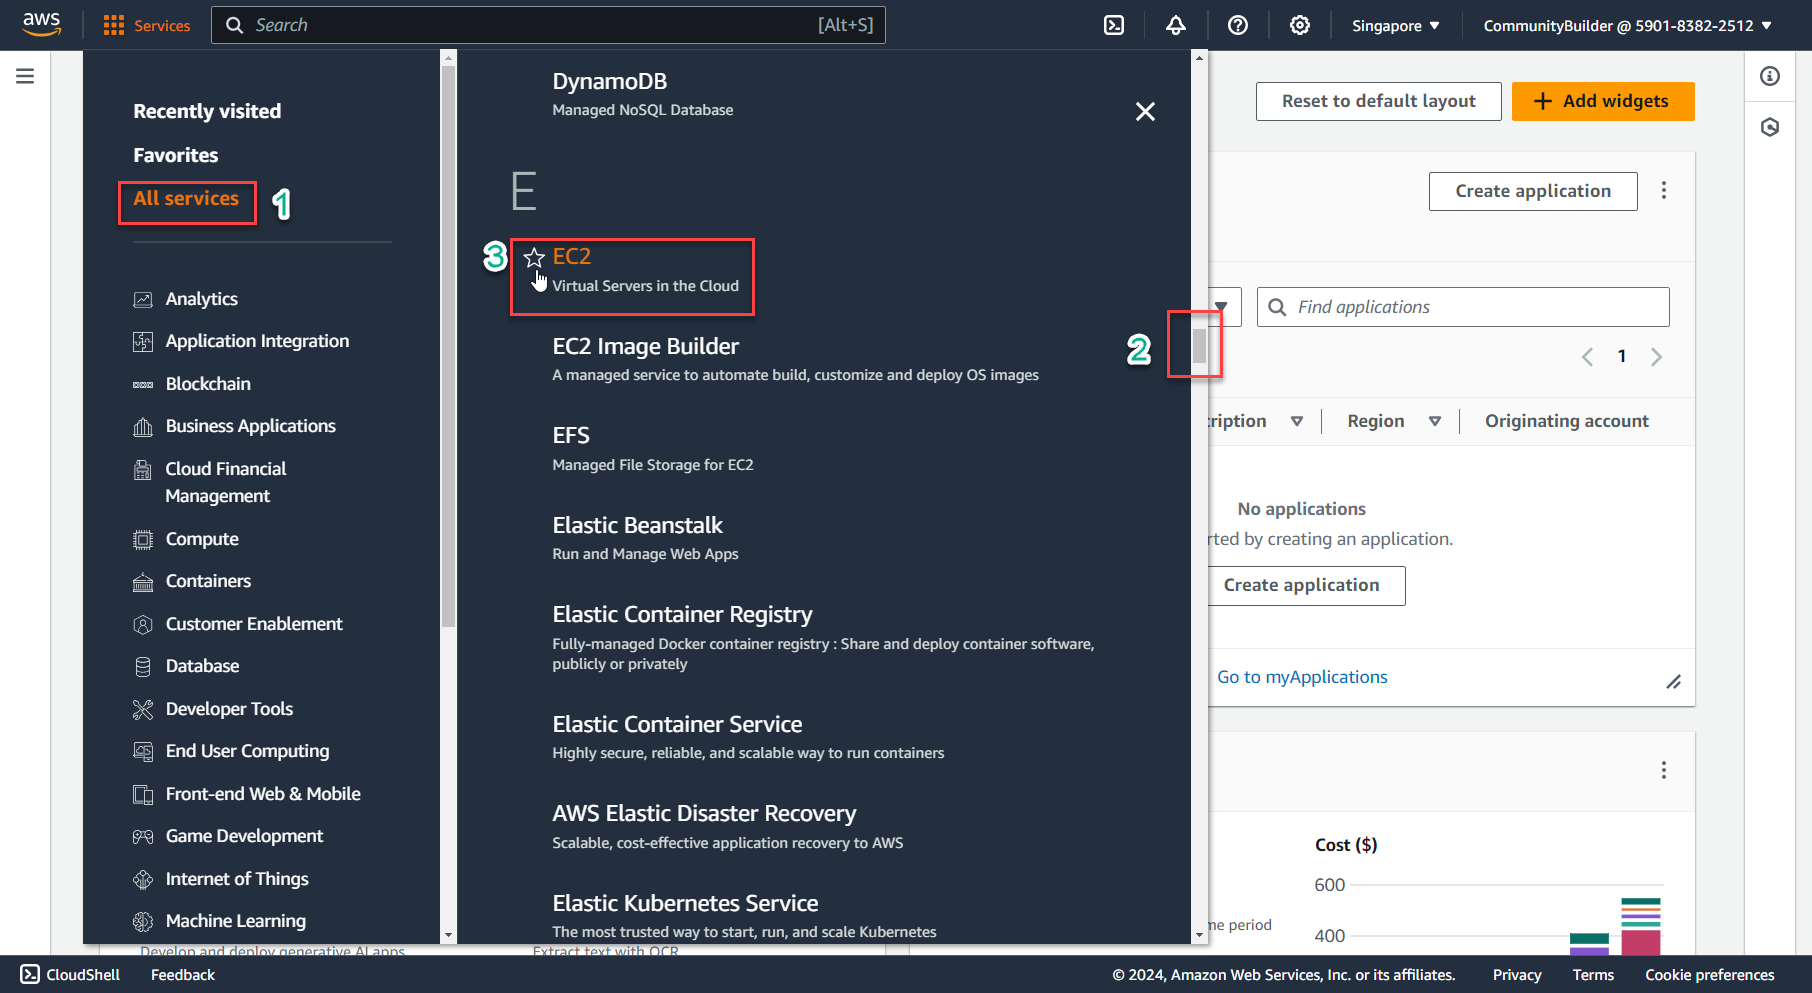Follow the Go to myApplications link

coord(1302,676)
